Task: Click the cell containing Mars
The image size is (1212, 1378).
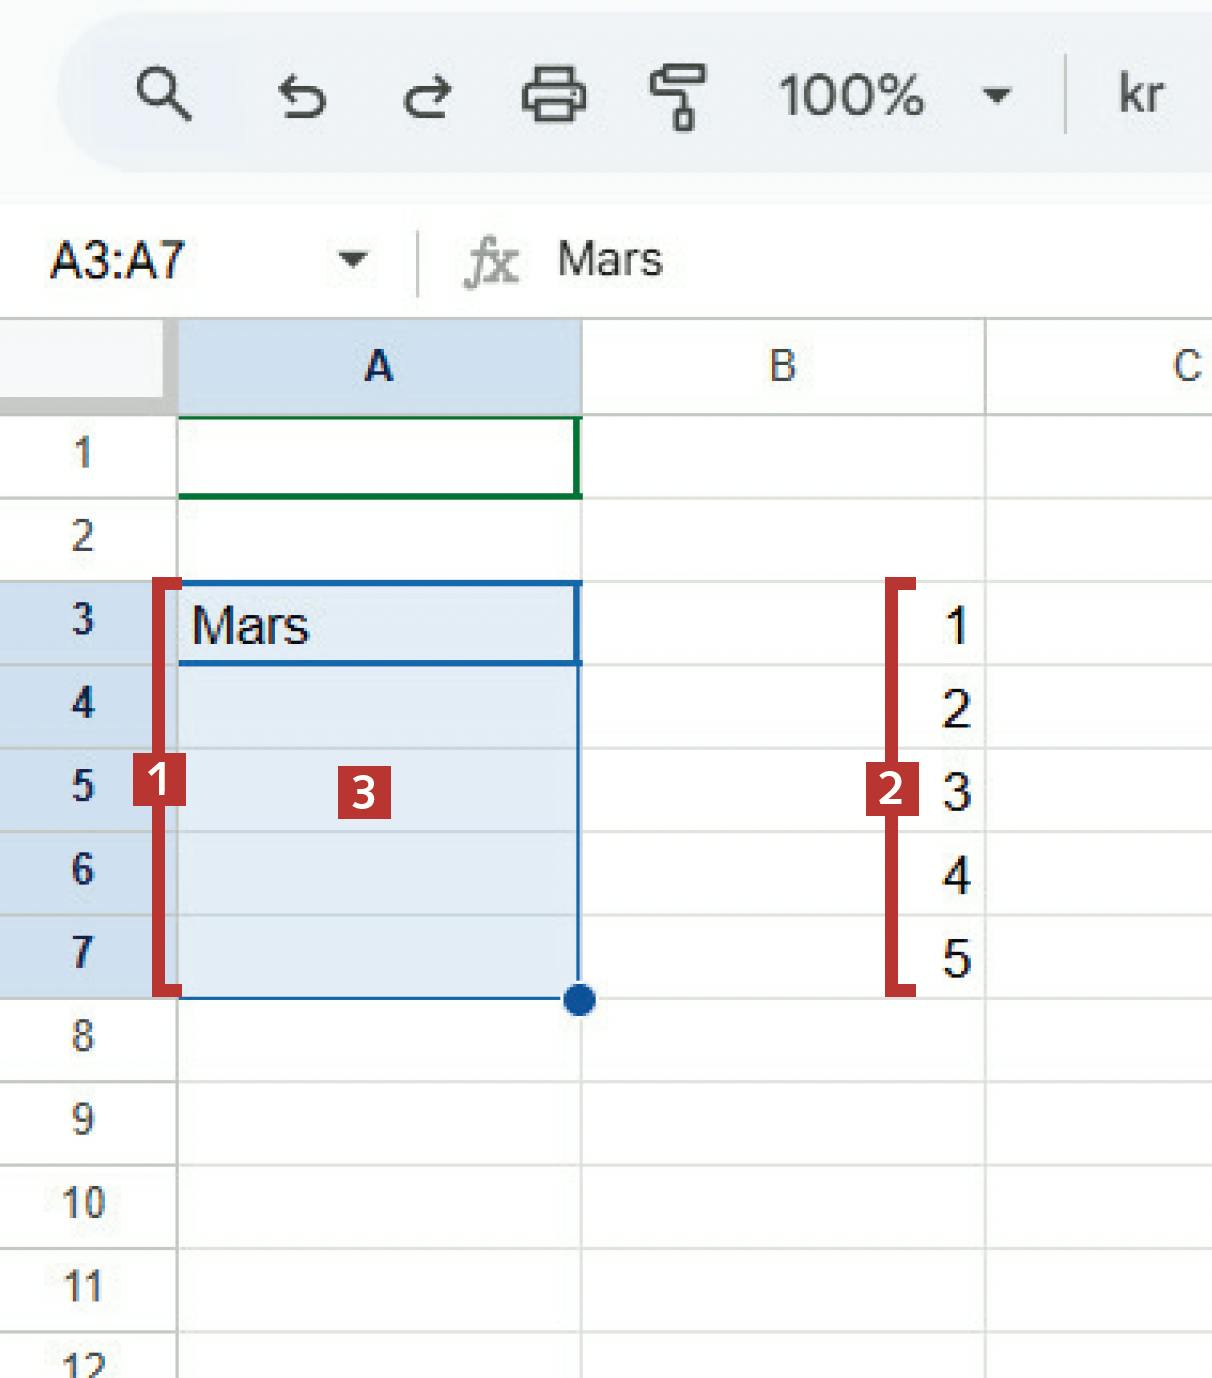Action: (x=378, y=625)
